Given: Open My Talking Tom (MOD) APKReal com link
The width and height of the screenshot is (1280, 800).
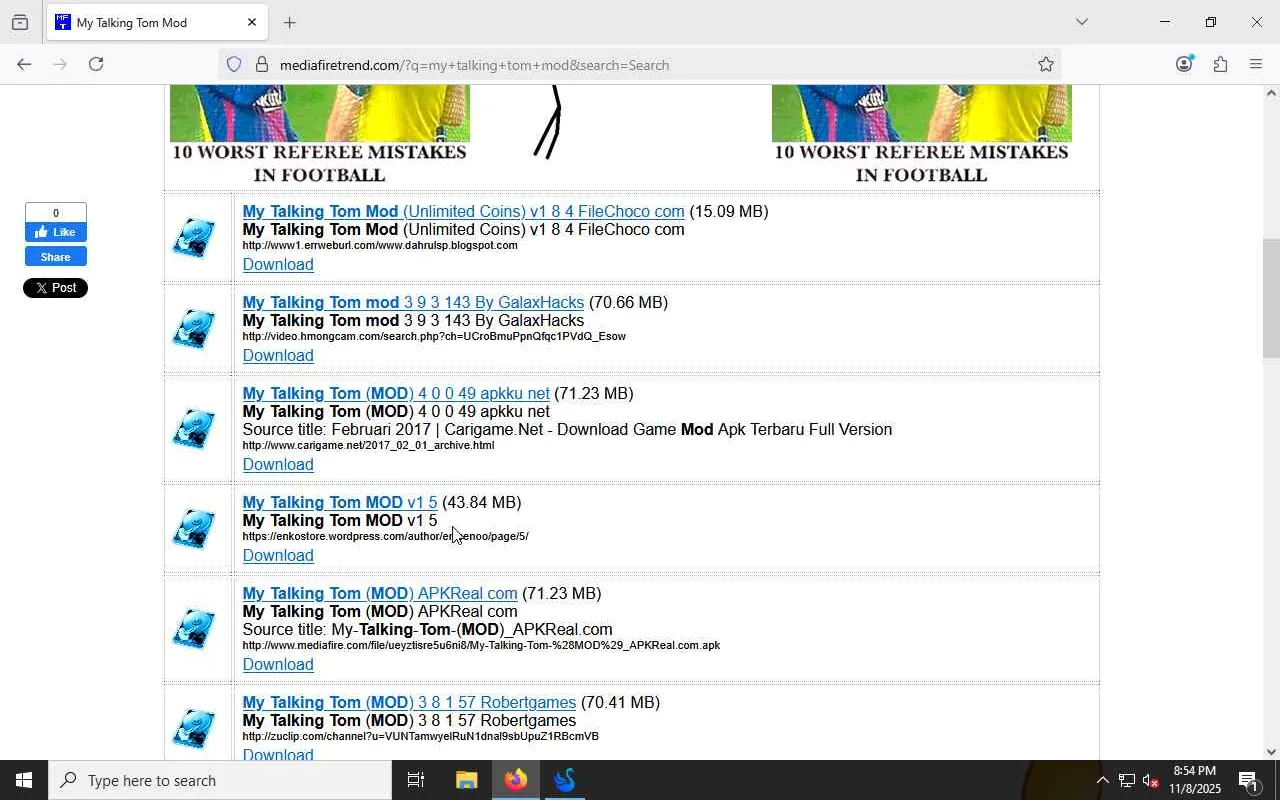Looking at the screenshot, I should (380, 594).
